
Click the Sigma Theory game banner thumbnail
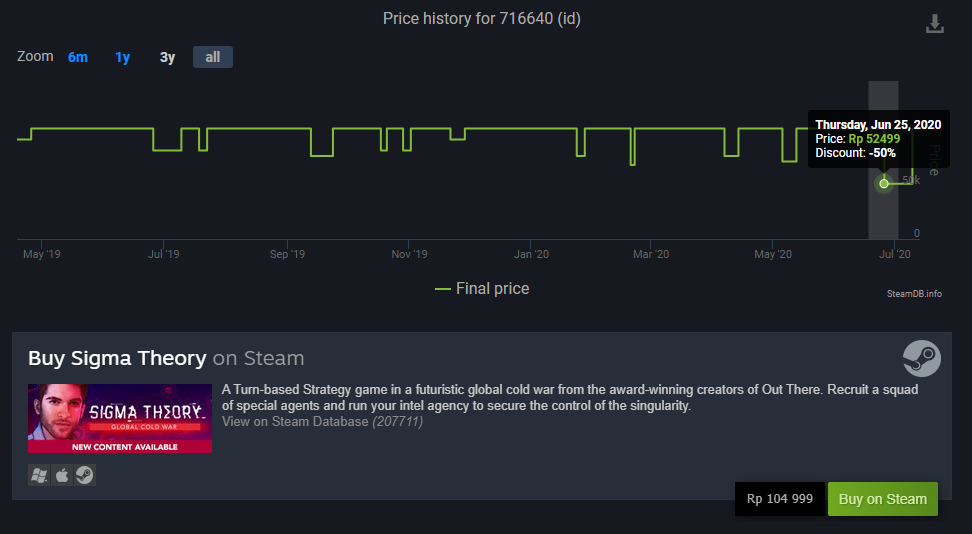(120, 418)
